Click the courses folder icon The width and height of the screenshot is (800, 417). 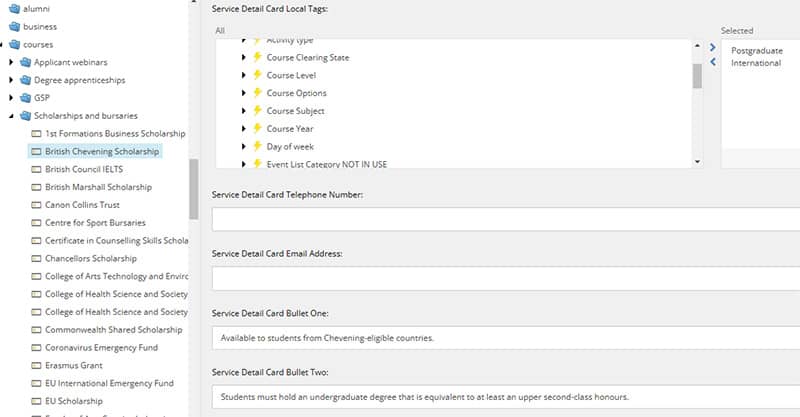coord(15,44)
